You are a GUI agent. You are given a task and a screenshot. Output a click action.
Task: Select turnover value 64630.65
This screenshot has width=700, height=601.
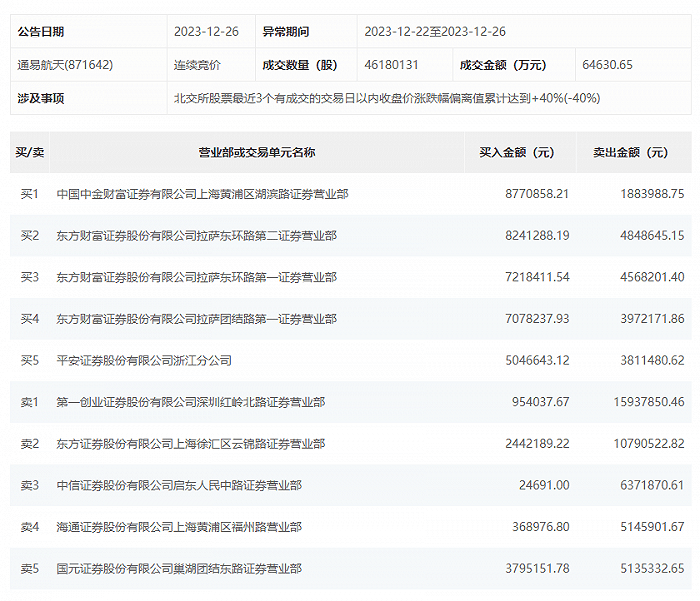607,65
